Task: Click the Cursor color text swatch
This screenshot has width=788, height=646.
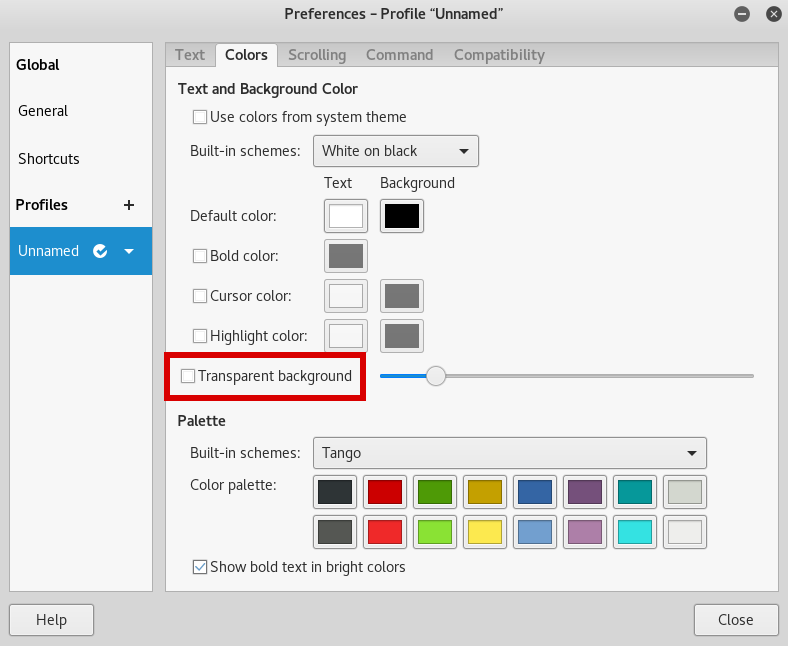Action: click(346, 296)
